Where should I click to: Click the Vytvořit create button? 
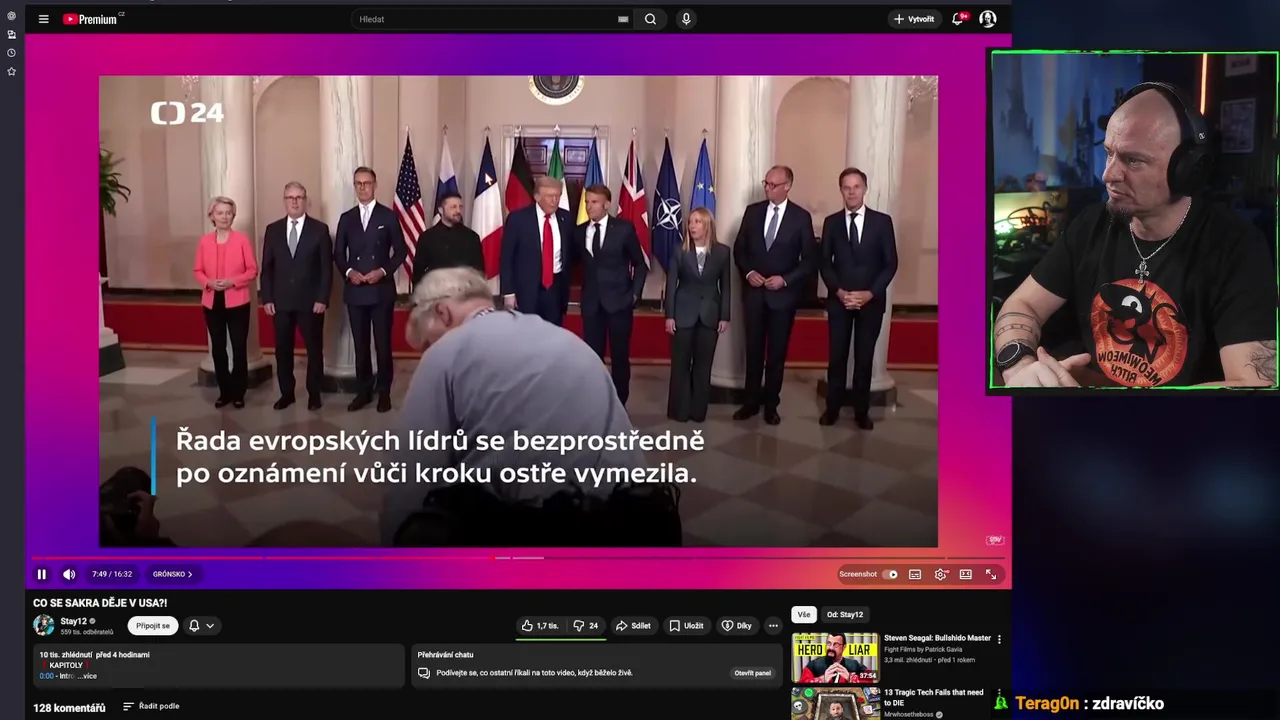tap(913, 19)
